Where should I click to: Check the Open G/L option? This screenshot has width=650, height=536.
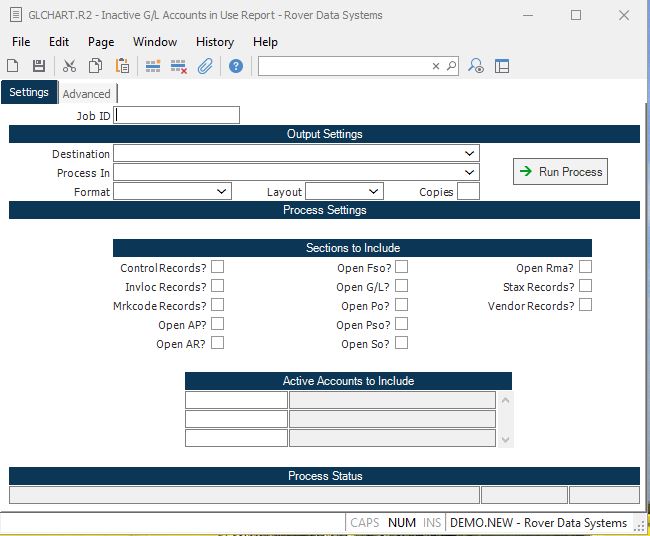(x=401, y=286)
